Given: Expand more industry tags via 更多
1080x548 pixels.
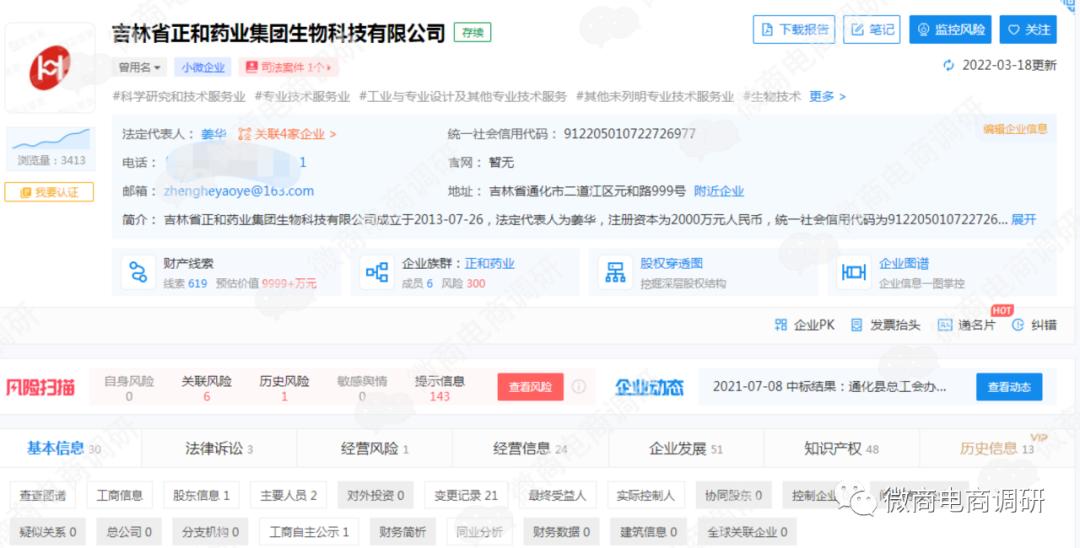Looking at the screenshot, I should (x=827, y=97).
